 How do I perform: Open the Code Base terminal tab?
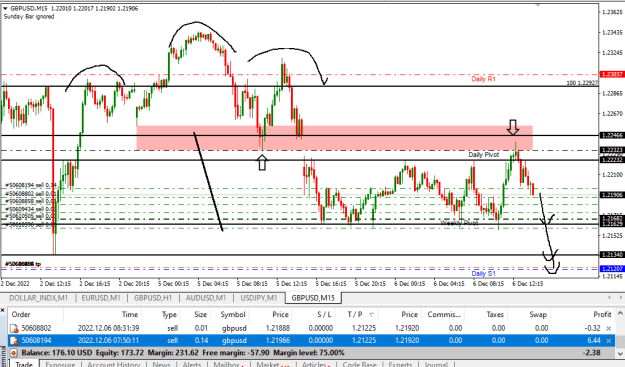click(360, 364)
